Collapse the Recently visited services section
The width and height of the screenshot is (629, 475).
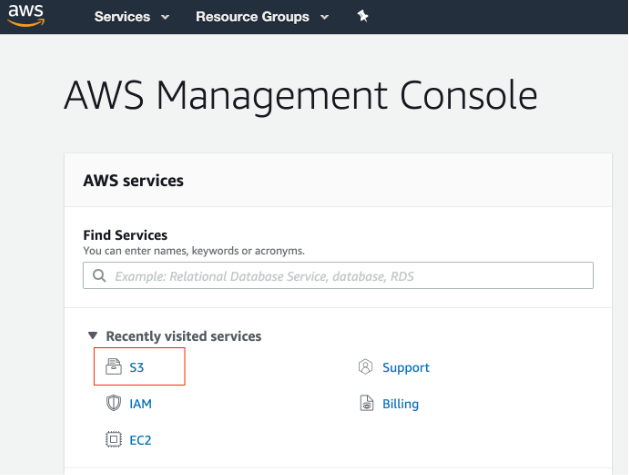(93, 335)
